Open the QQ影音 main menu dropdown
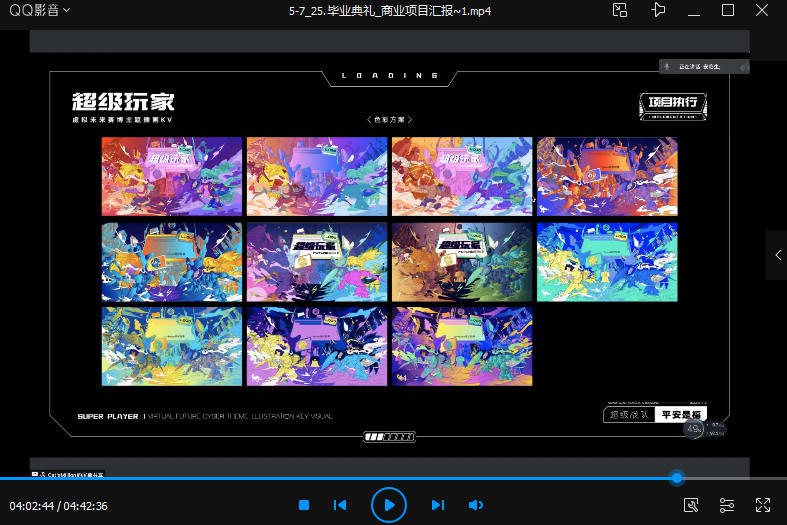 [40, 10]
